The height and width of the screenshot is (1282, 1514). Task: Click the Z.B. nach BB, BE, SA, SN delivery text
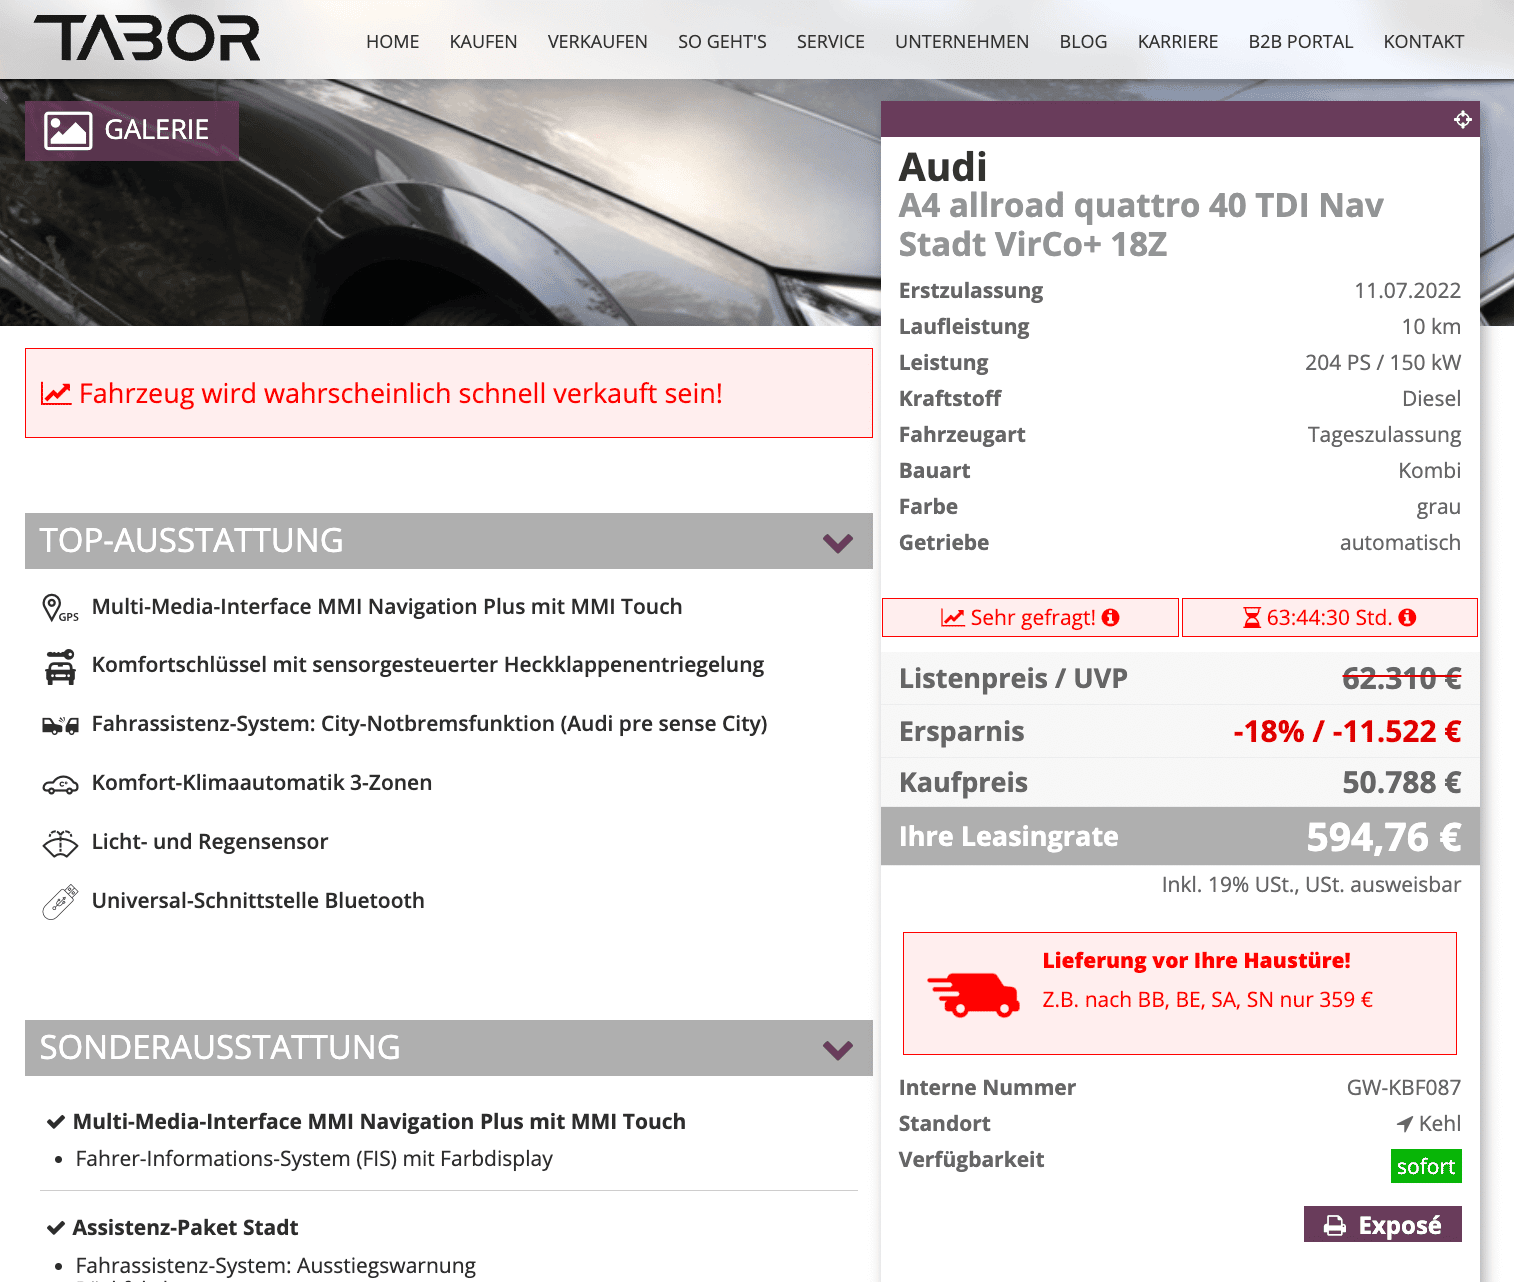(1207, 1000)
